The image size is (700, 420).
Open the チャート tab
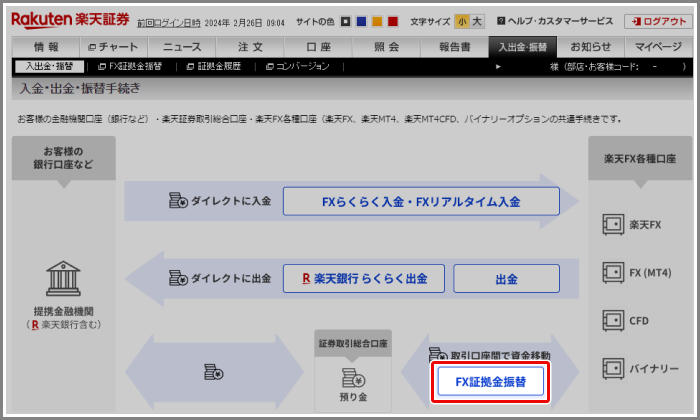pos(113,47)
